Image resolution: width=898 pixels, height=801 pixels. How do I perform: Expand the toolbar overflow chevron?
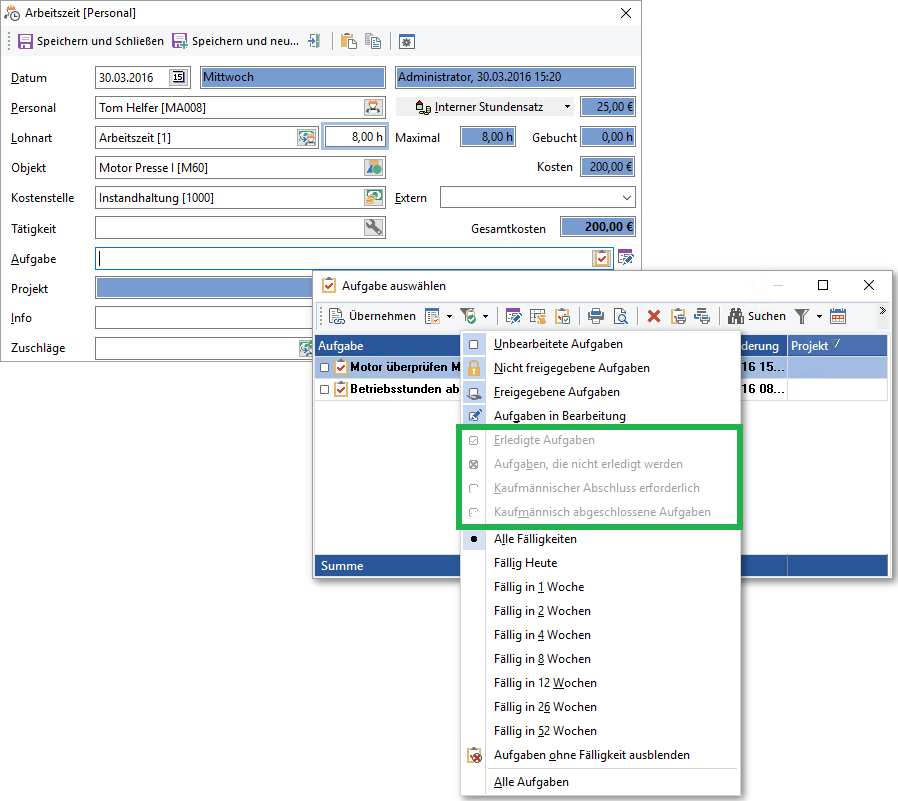pyautogui.click(x=883, y=311)
